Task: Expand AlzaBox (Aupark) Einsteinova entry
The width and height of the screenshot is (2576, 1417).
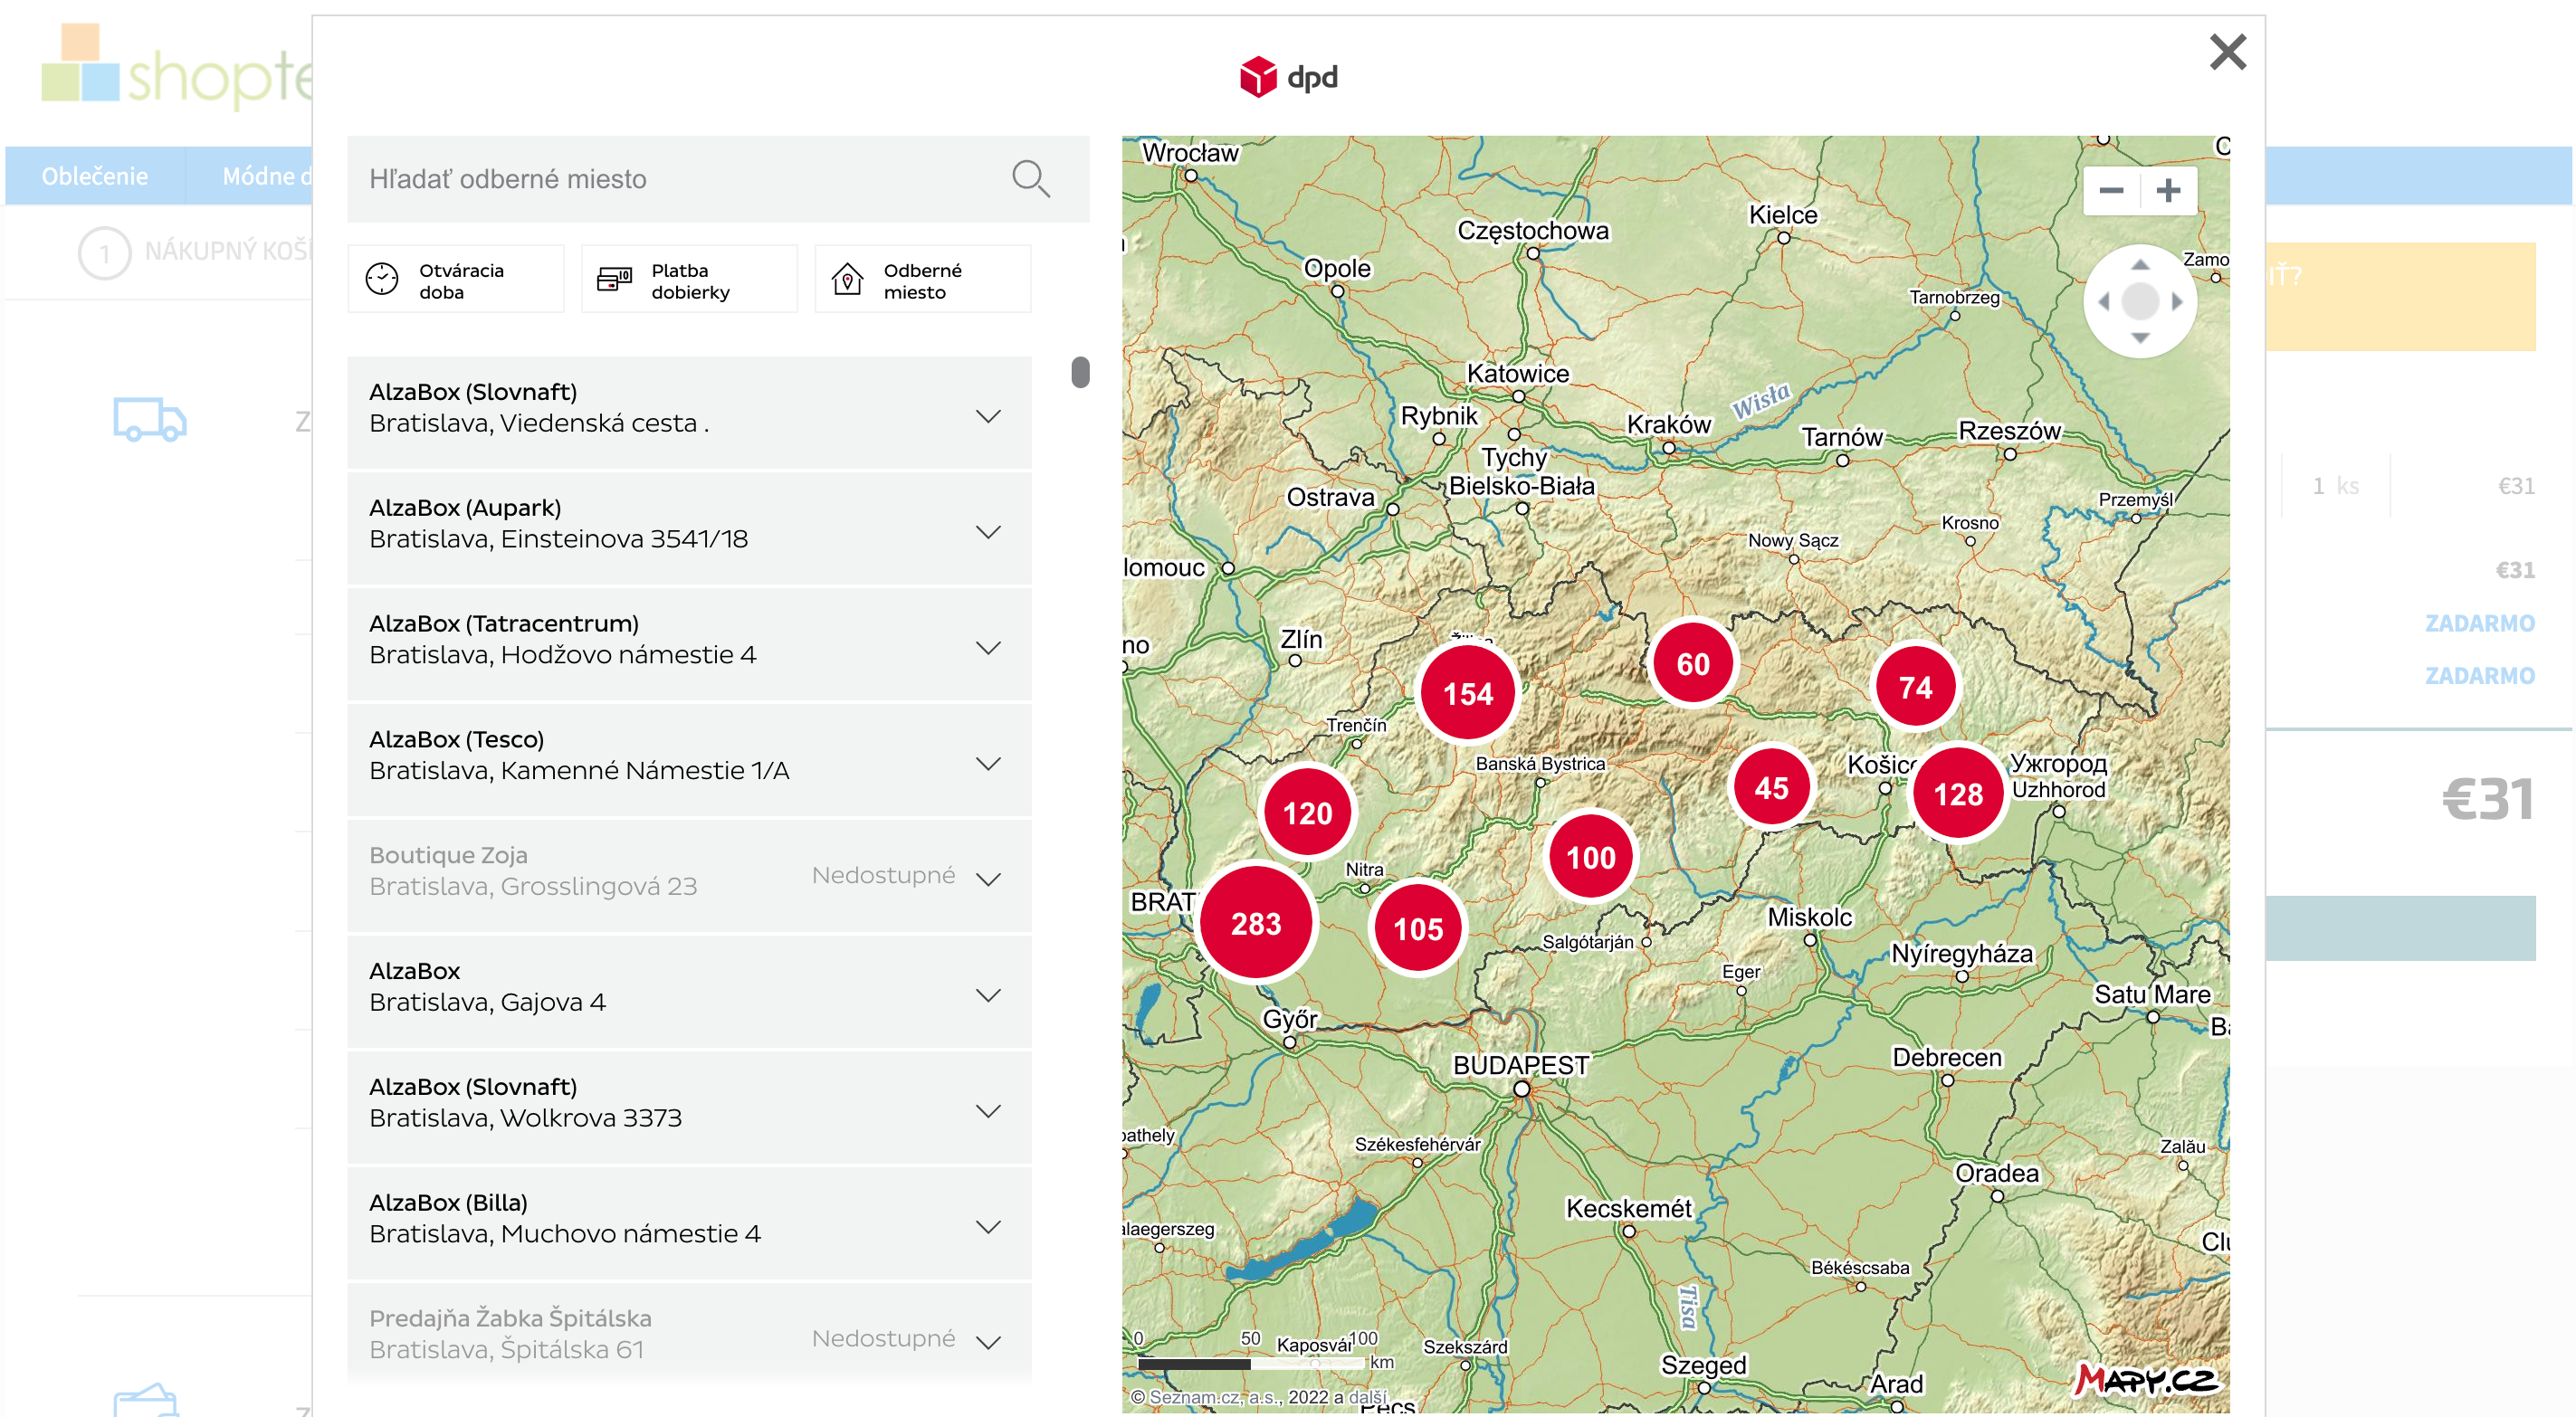Action: coord(988,532)
